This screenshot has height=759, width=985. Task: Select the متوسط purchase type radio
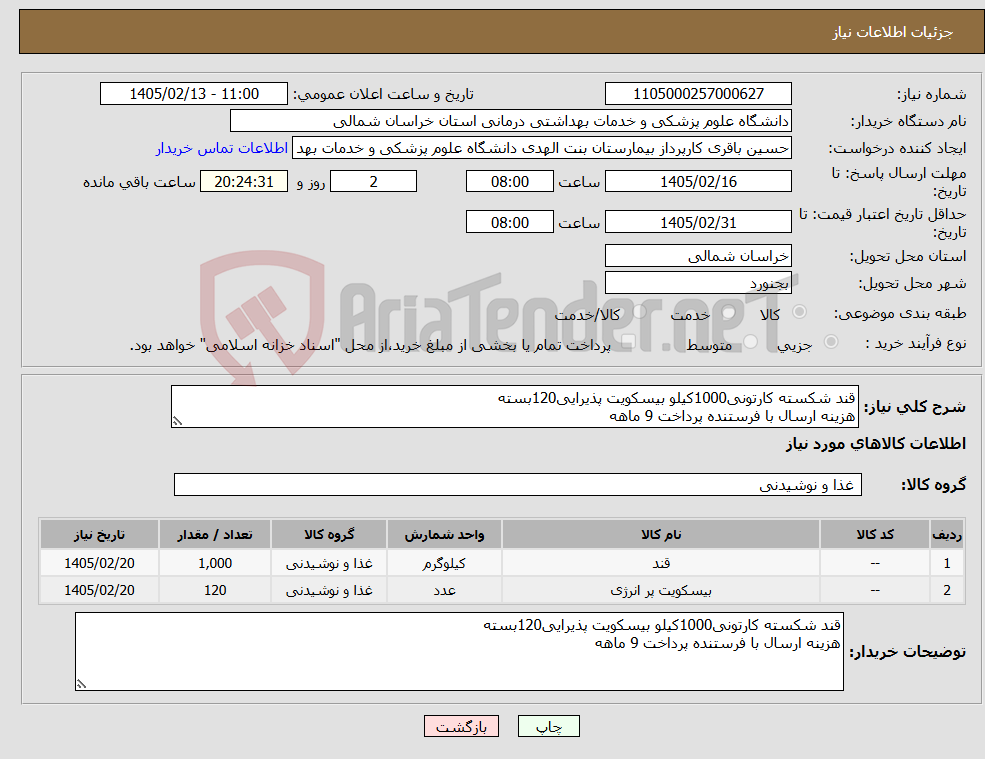coord(750,341)
